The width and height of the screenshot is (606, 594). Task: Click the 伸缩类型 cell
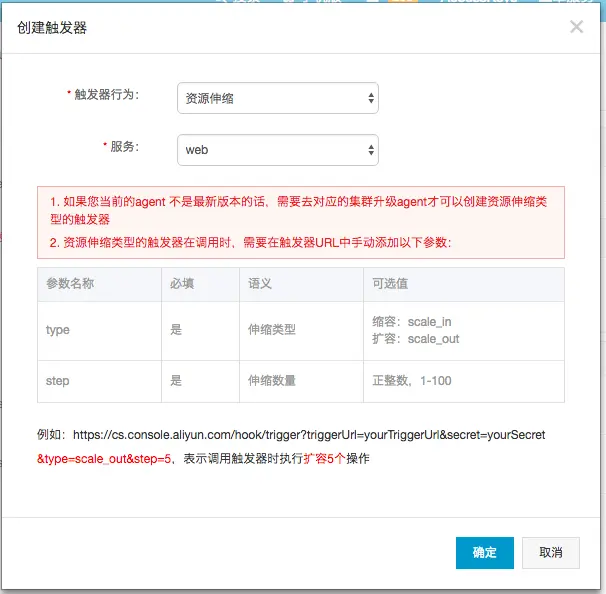click(301, 330)
